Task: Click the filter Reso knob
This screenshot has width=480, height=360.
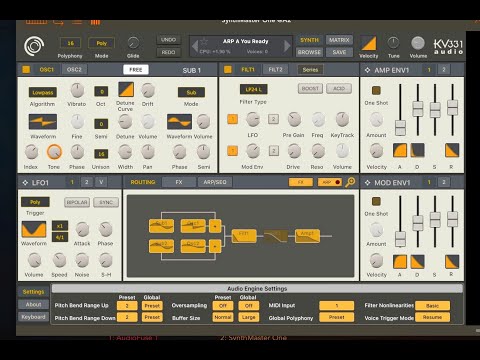Action: click(x=318, y=151)
